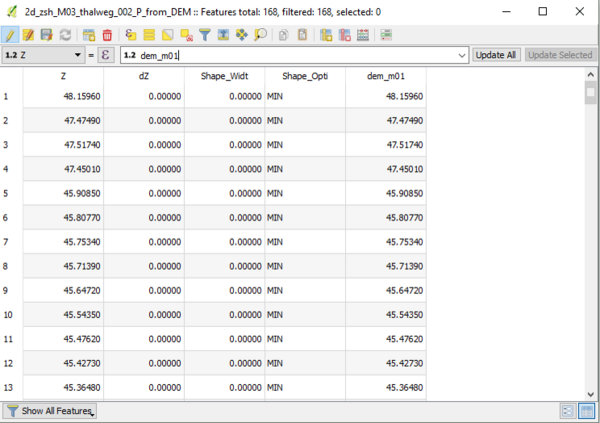Sort by the dem_m01 column header
This screenshot has height=423, width=600.
(x=385, y=76)
